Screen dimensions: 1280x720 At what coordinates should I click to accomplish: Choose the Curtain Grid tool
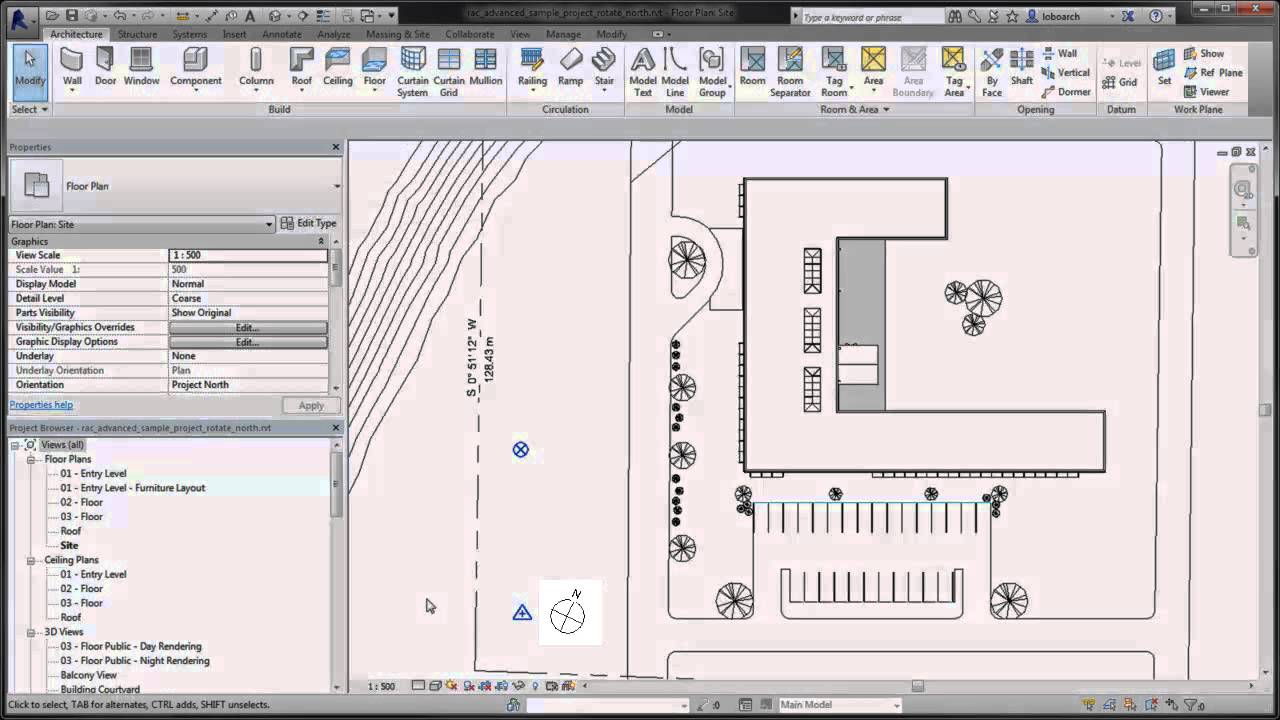pos(449,72)
